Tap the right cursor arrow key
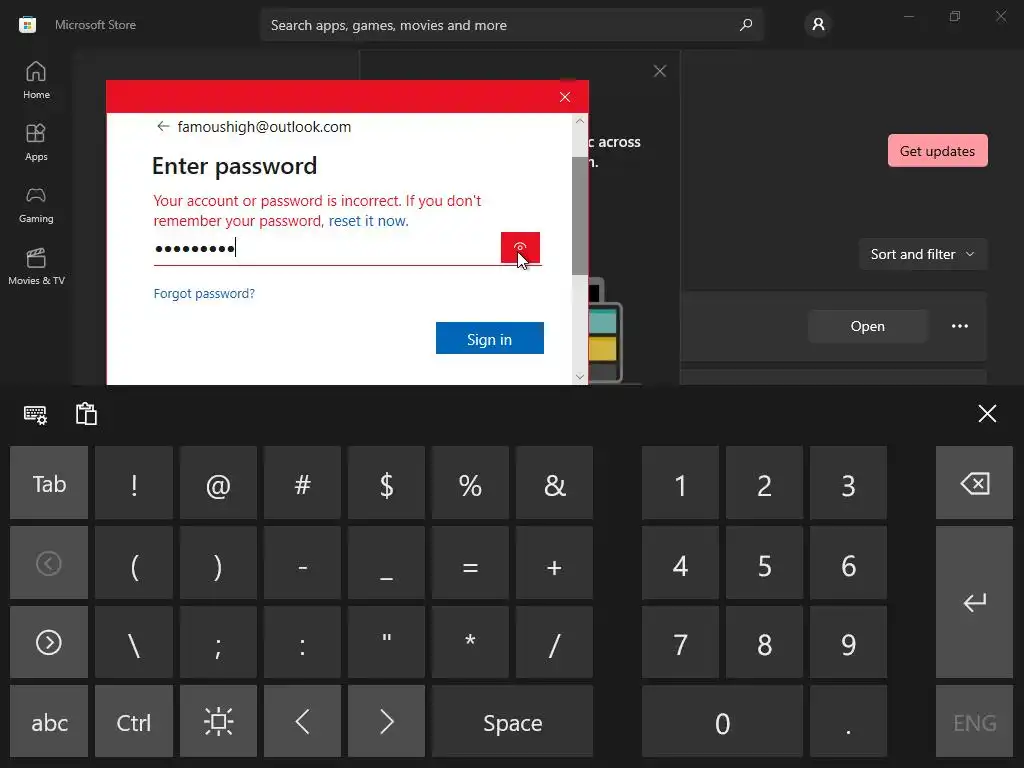The image size is (1024, 768). click(387, 722)
